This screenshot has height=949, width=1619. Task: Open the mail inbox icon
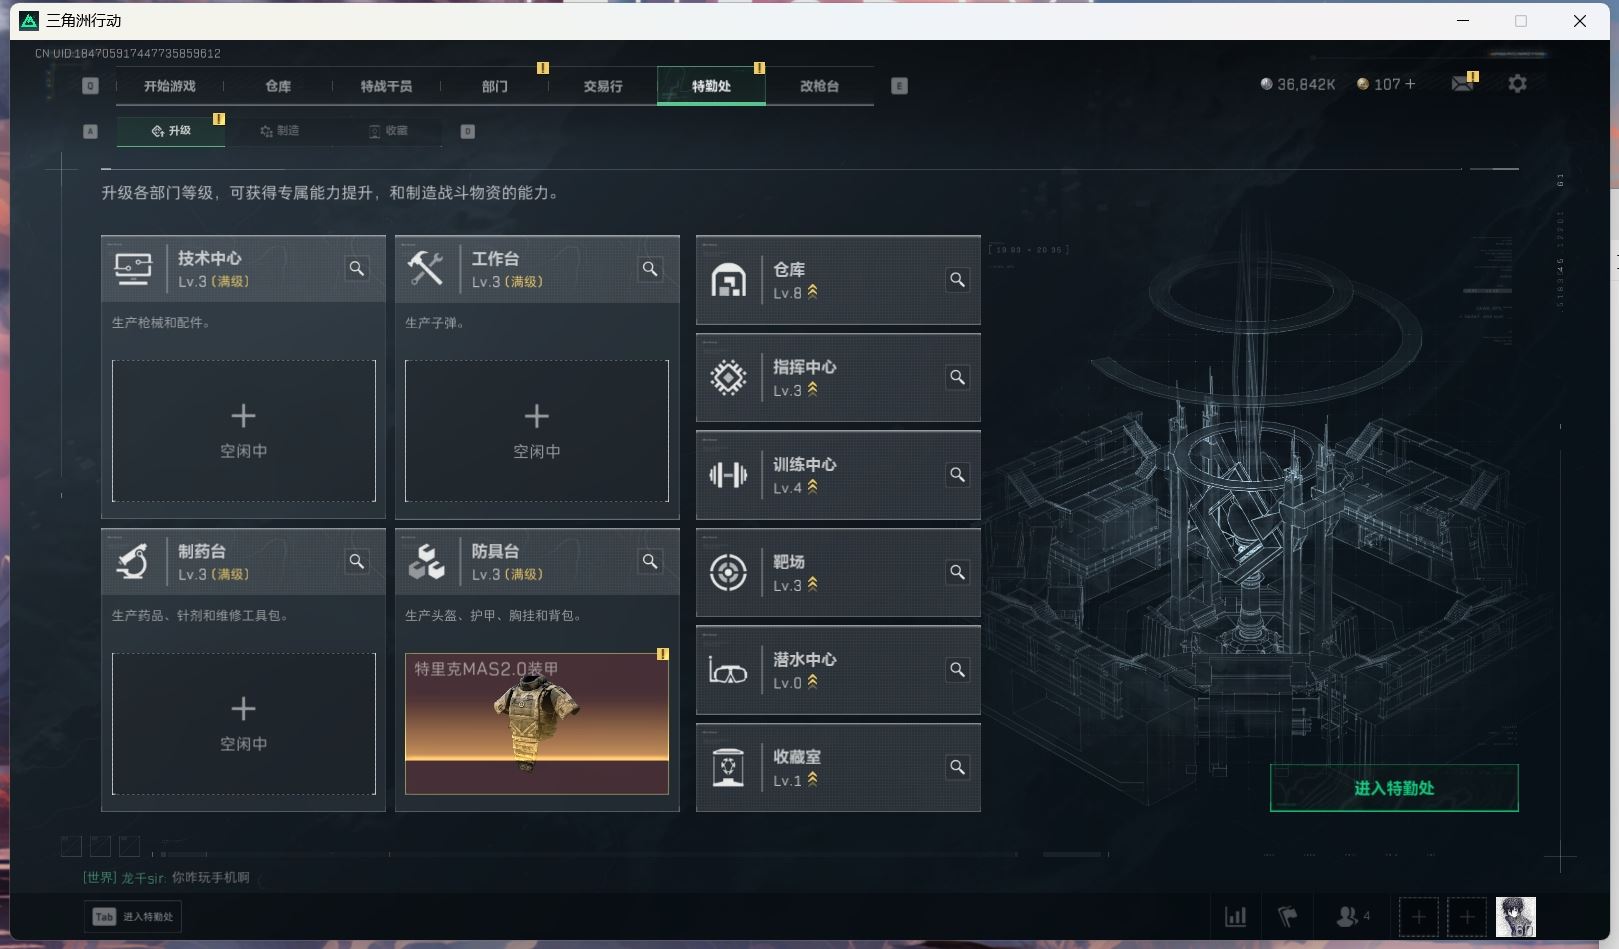(1462, 84)
